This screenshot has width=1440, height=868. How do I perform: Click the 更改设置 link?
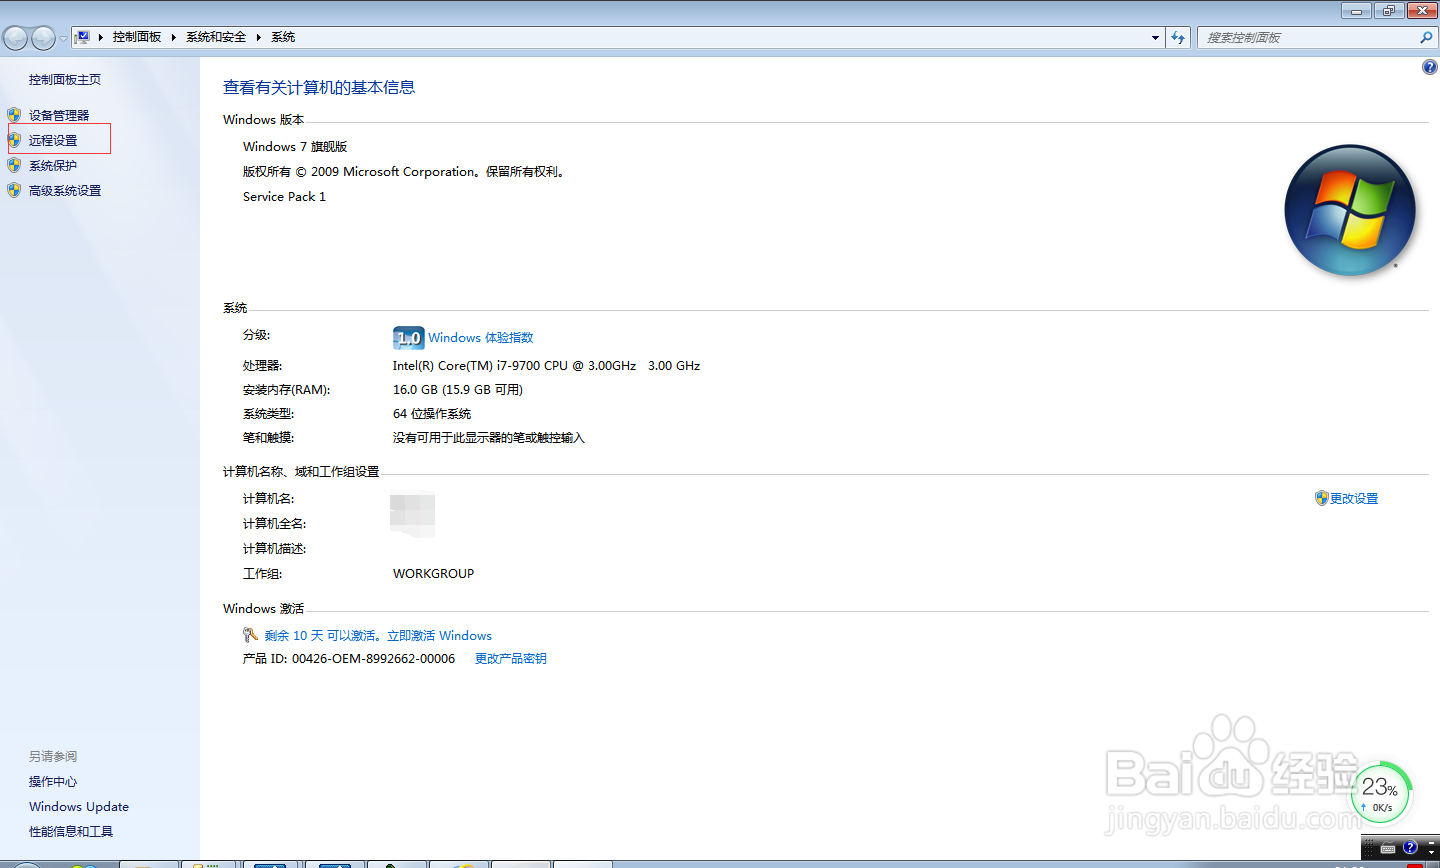(x=1354, y=499)
